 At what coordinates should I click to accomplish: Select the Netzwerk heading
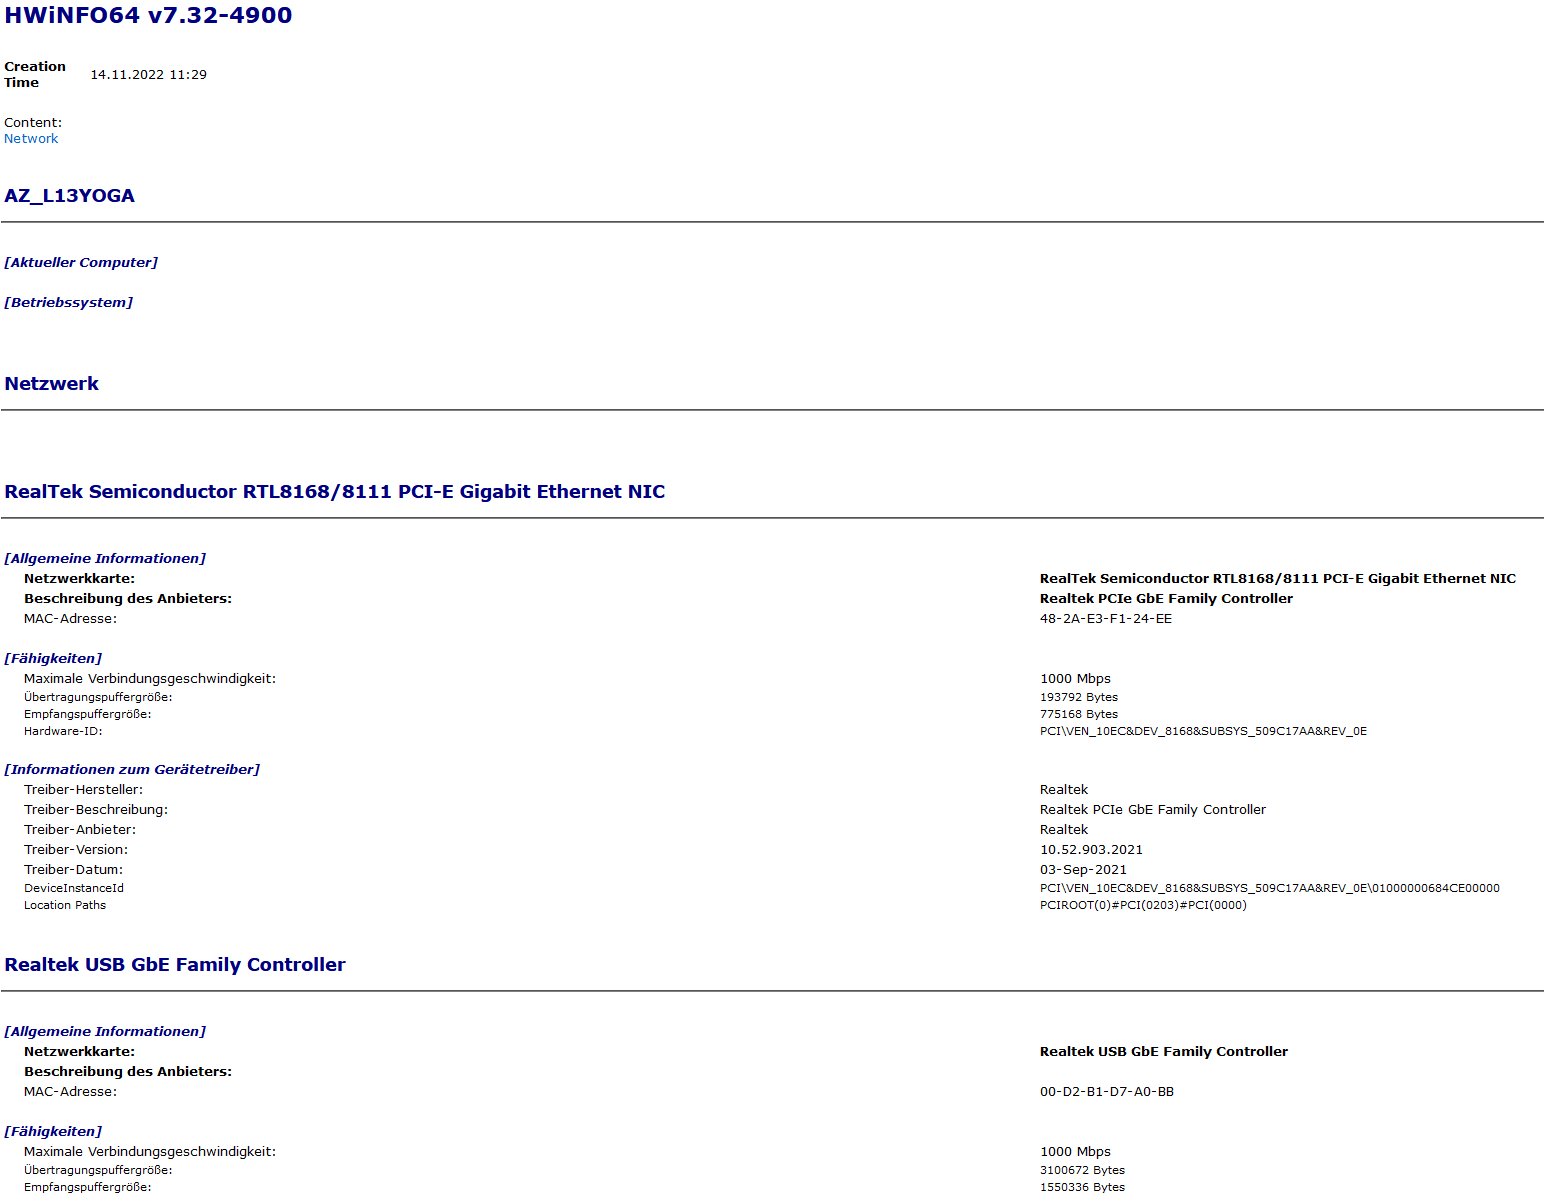point(52,384)
